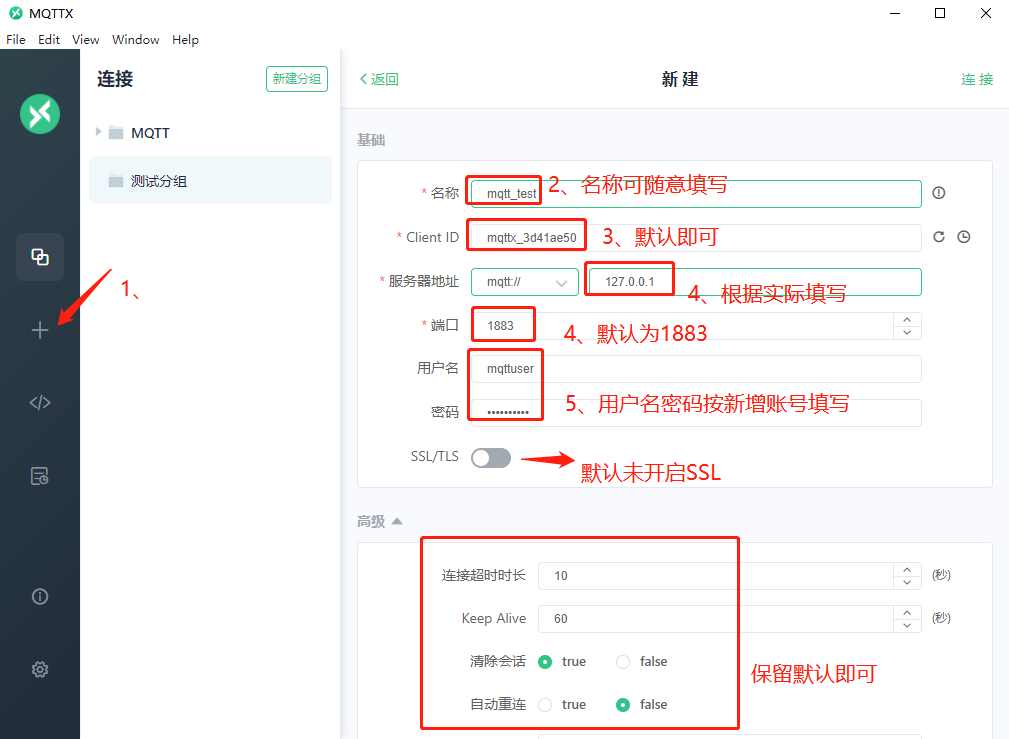Open the File menu
1009x739 pixels.
[x=16, y=40]
